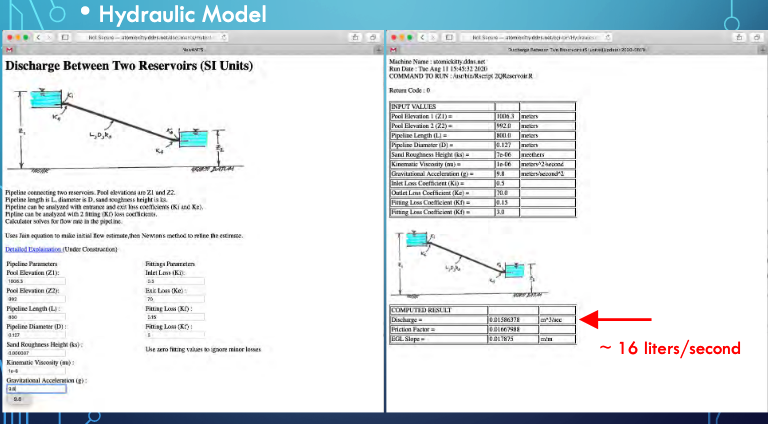Go back in the right Safari window
This screenshot has width=768, height=424.
(x=422, y=37)
